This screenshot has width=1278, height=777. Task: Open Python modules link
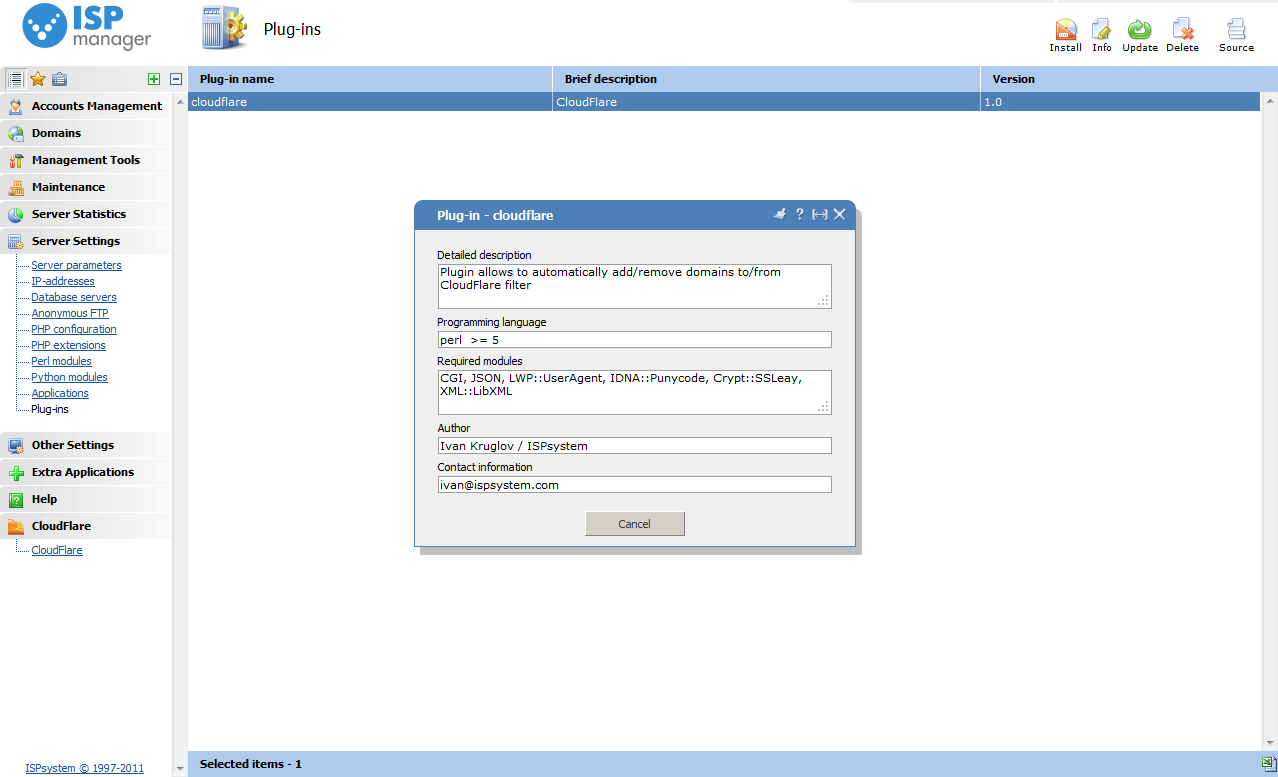[69, 377]
